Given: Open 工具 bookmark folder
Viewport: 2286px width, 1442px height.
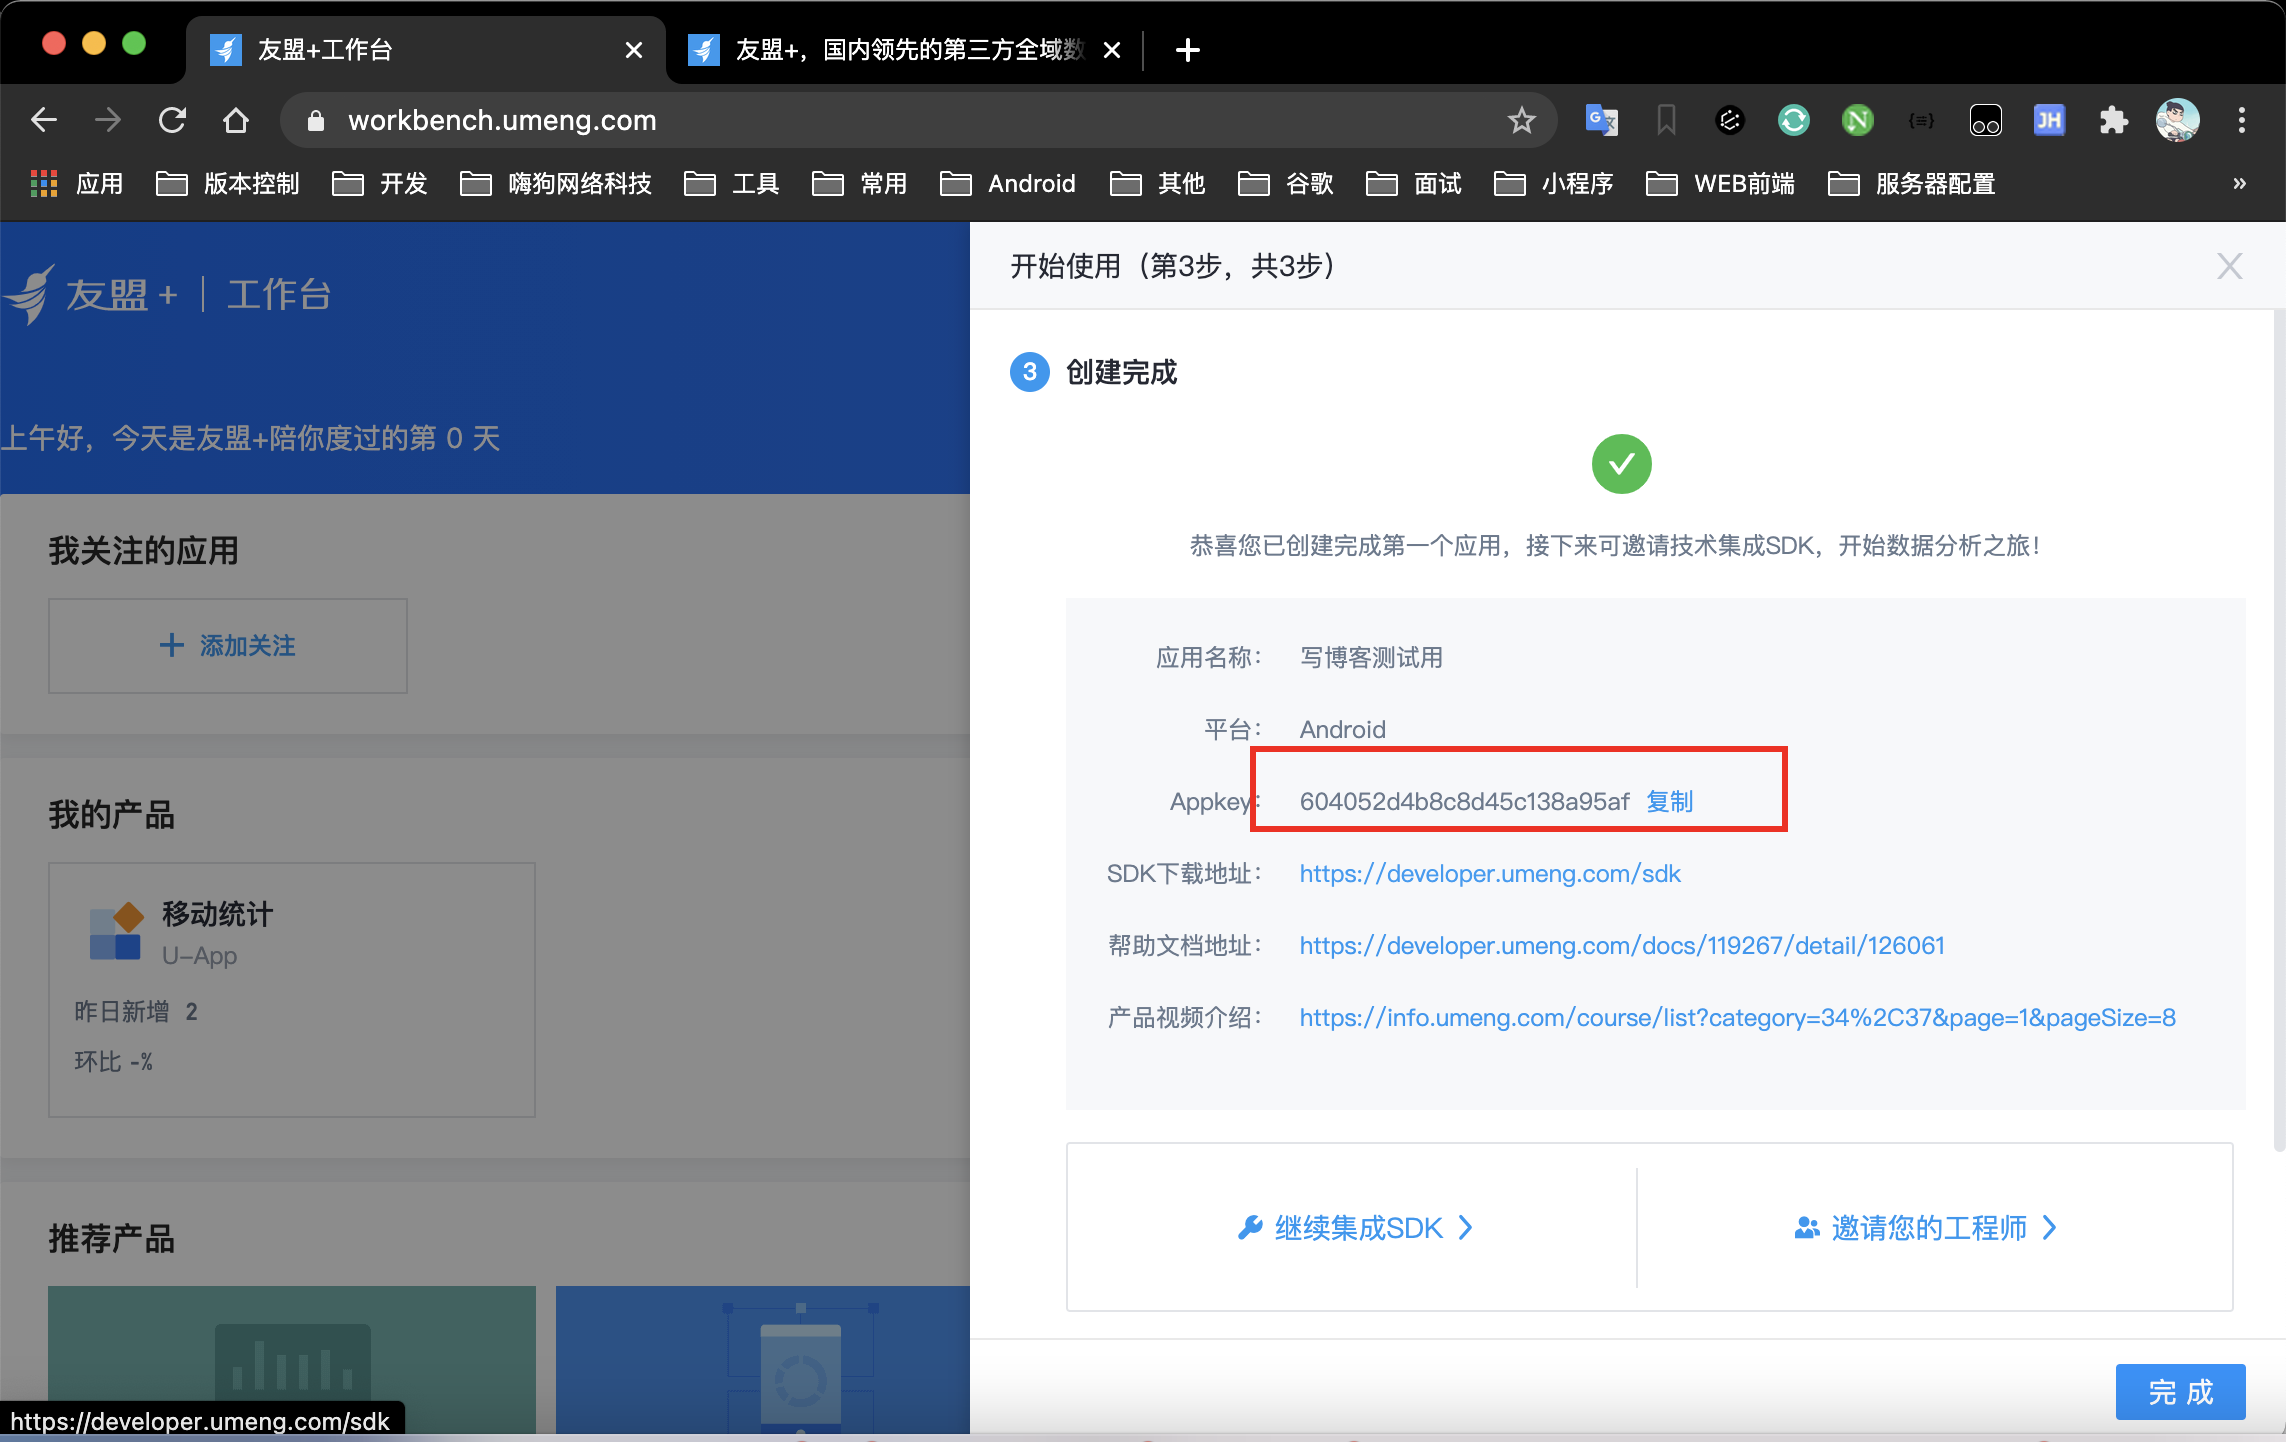Looking at the screenshot, I should [x=732, y=184].
